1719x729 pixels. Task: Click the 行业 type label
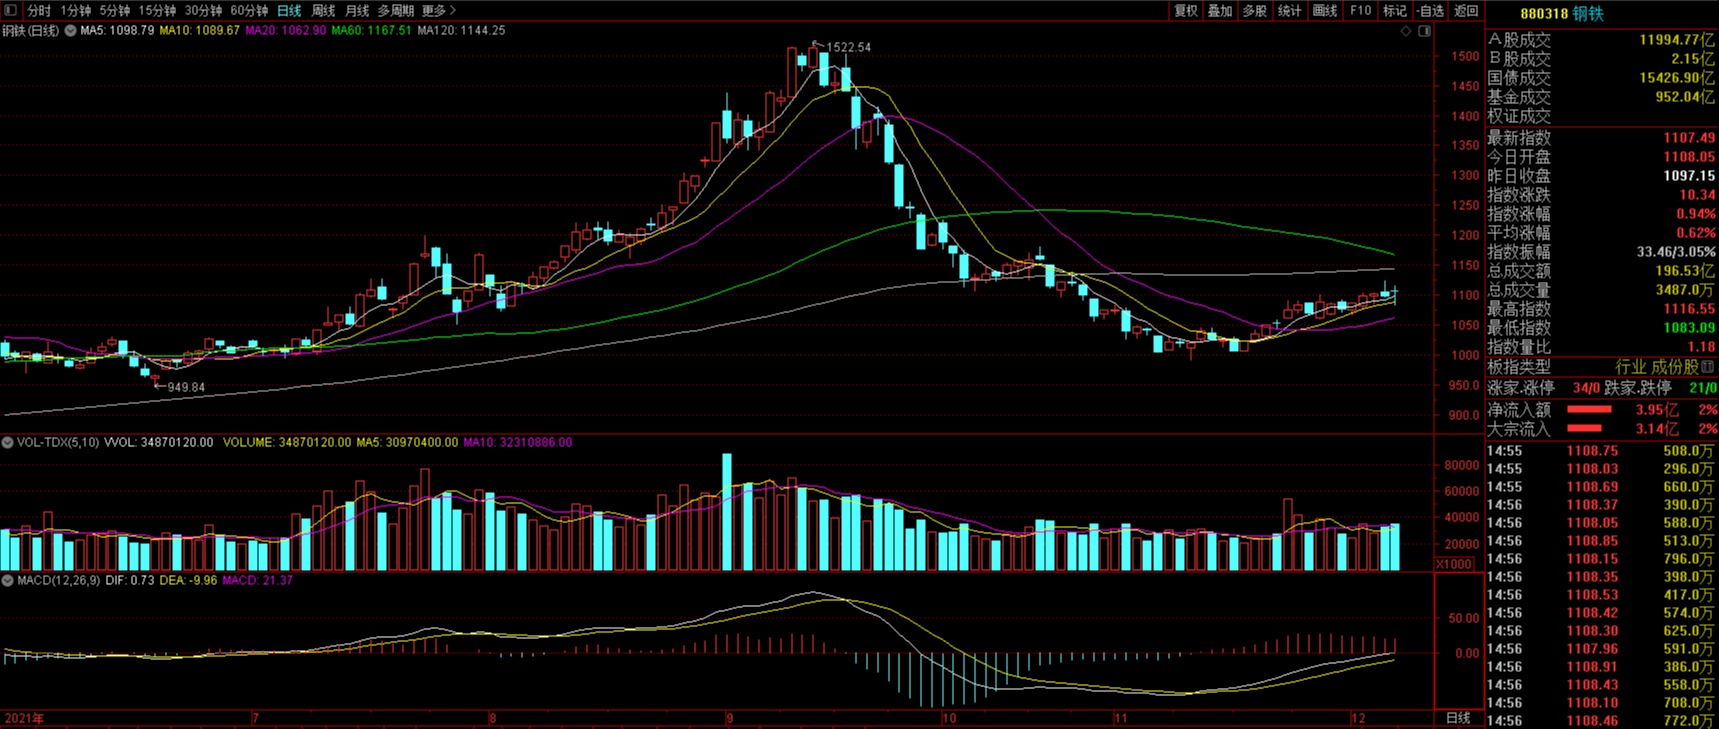tap(1631, 367)
